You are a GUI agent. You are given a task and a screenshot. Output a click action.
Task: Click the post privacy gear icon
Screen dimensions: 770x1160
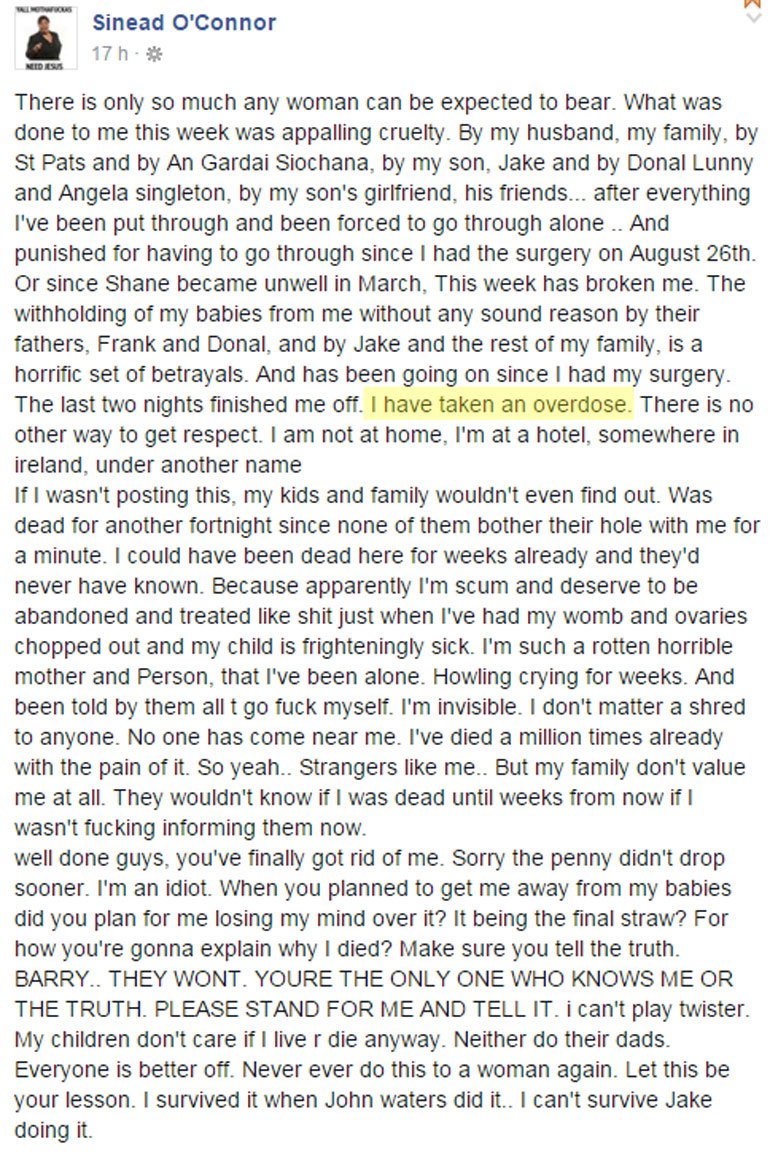[x=153, y=54]
